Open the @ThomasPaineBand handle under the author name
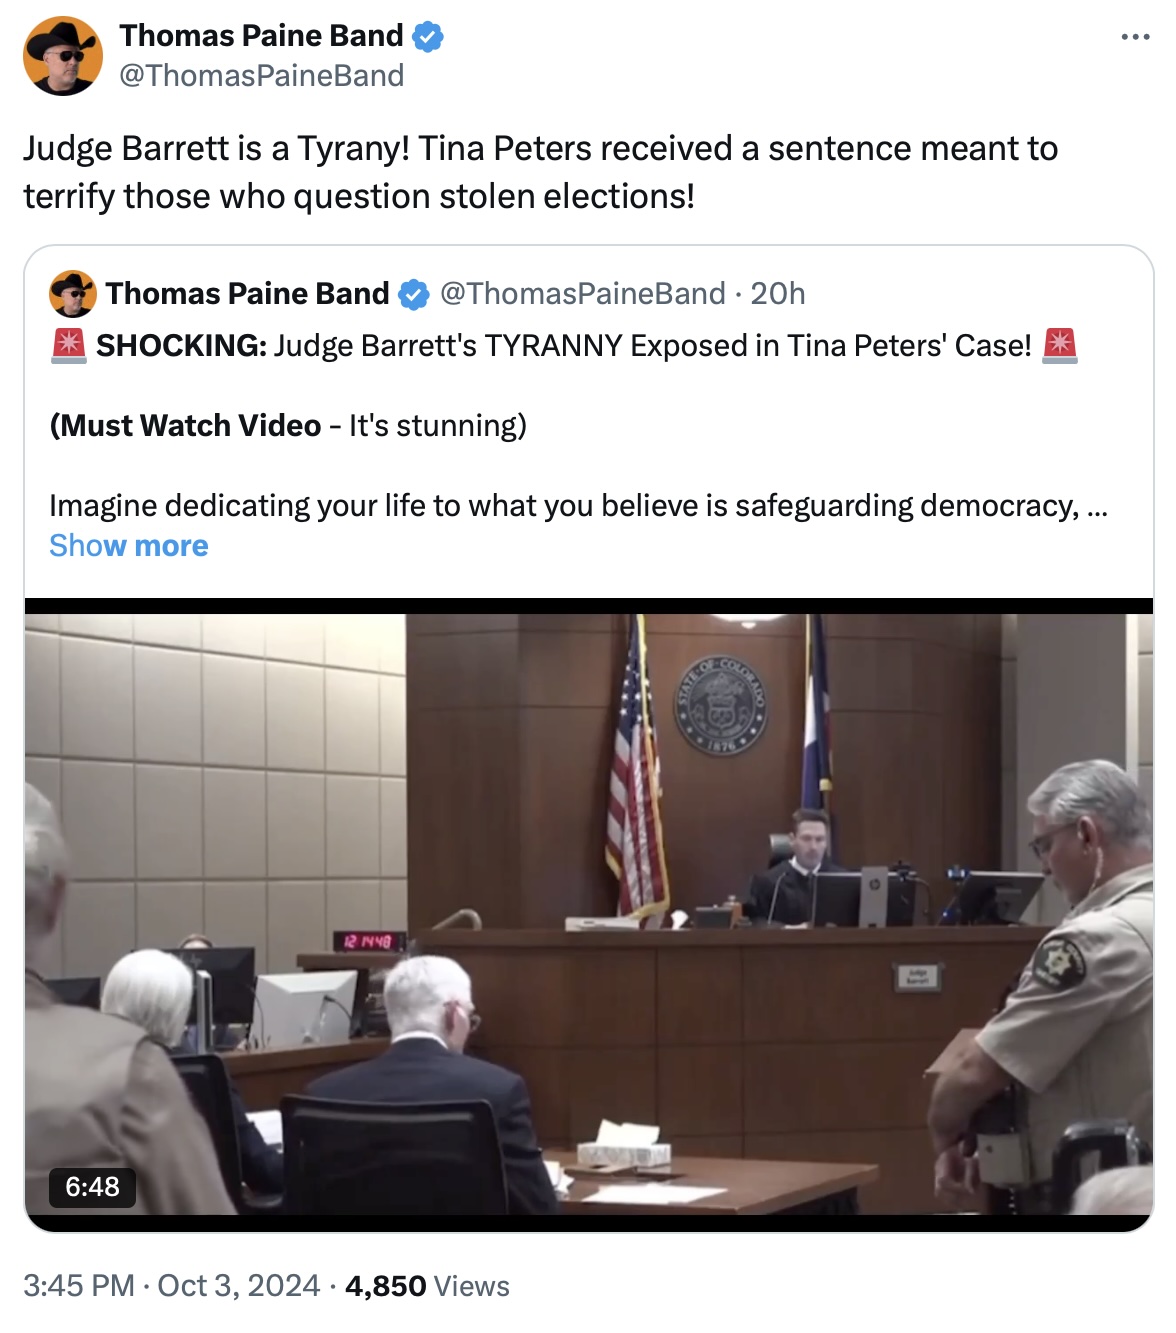1176x1333 pixels. point(262,76)
